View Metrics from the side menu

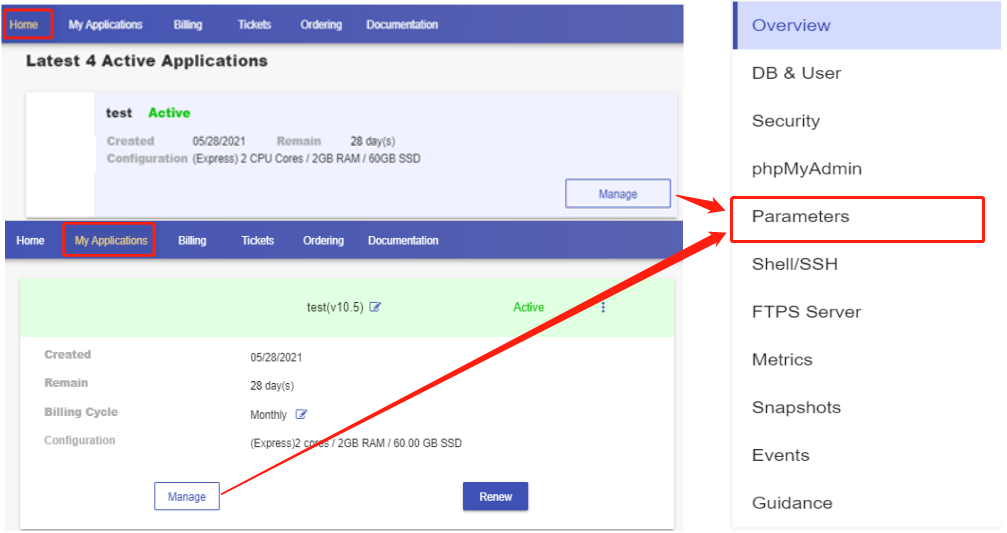pyautogui.click(x=782, y=360)
